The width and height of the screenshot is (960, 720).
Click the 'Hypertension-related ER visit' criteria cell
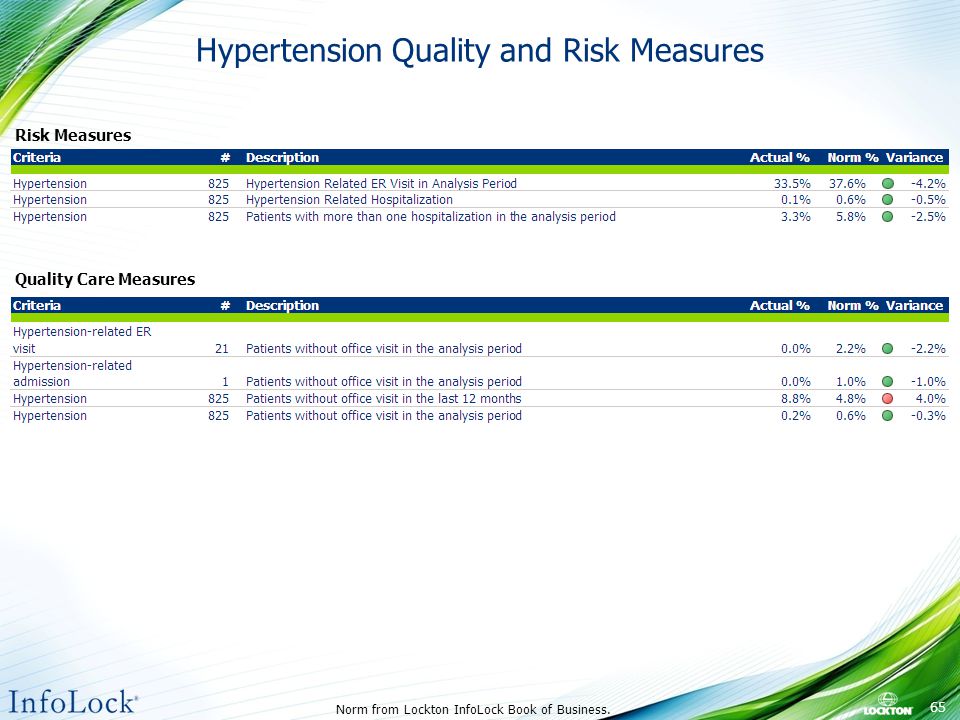[x=82, y=340]
